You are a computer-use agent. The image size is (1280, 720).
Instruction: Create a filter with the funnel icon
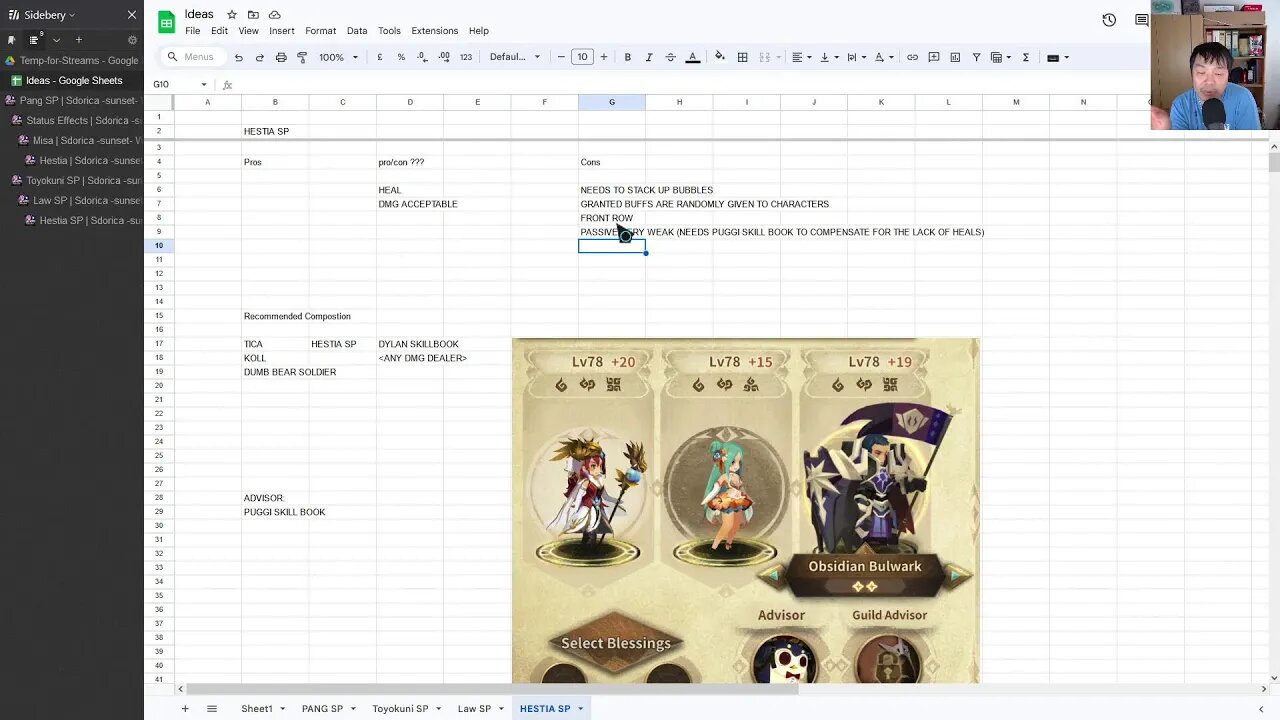pos(976,57)
